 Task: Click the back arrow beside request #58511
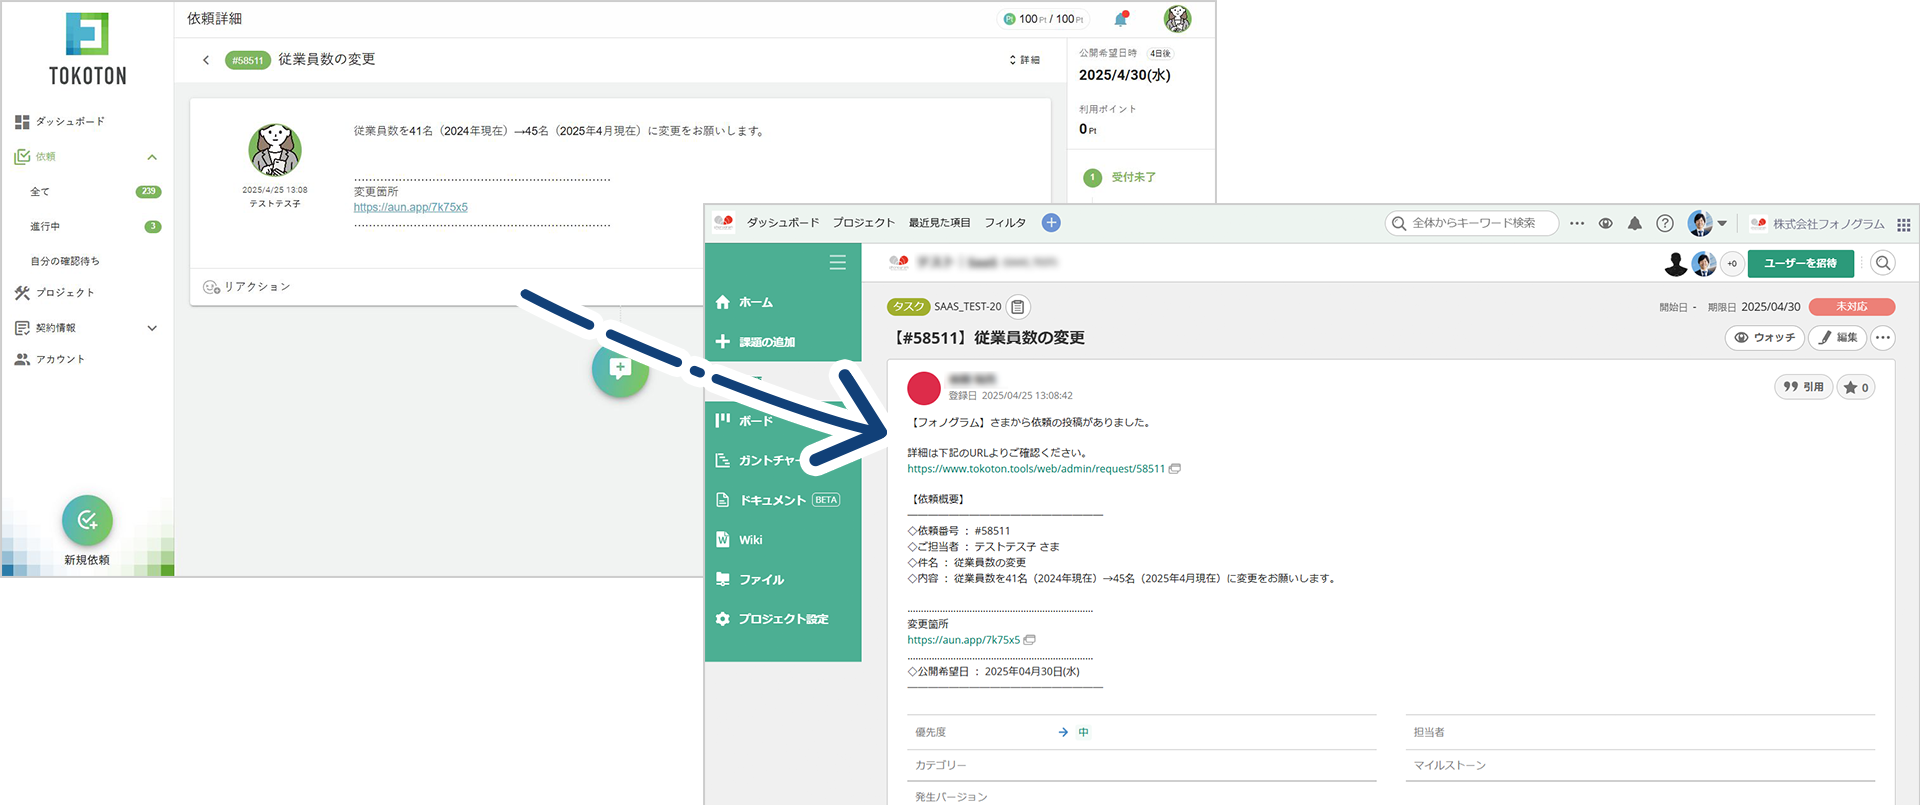coord(206,60)
